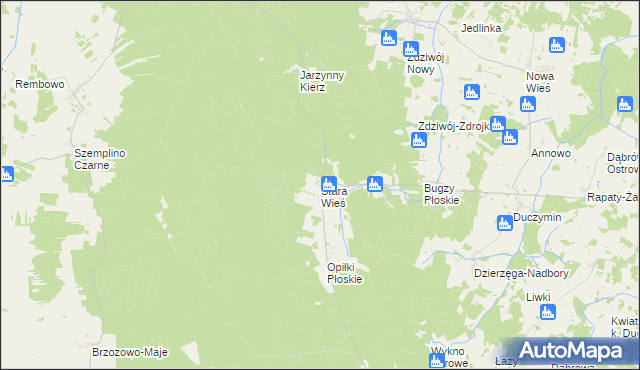Click the factory icon left of Zdziwój-Zdrojki label
Viewport: 640px width, 370px height.
click(419, 140)
